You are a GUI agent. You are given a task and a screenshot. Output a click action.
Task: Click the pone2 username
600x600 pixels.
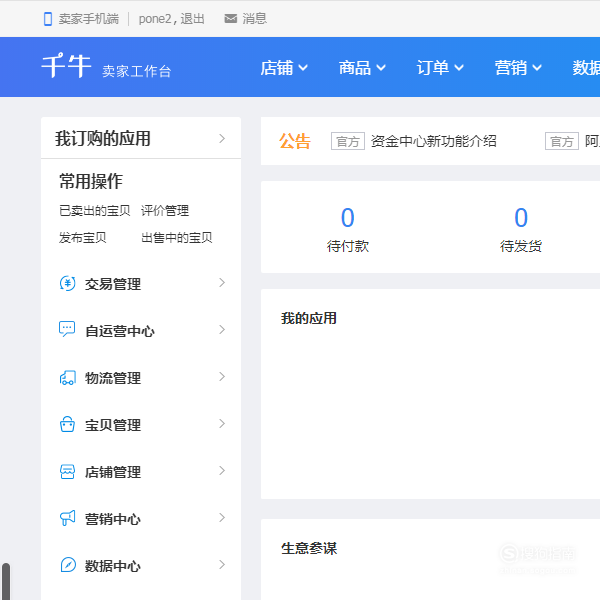[x=155, y=19]
